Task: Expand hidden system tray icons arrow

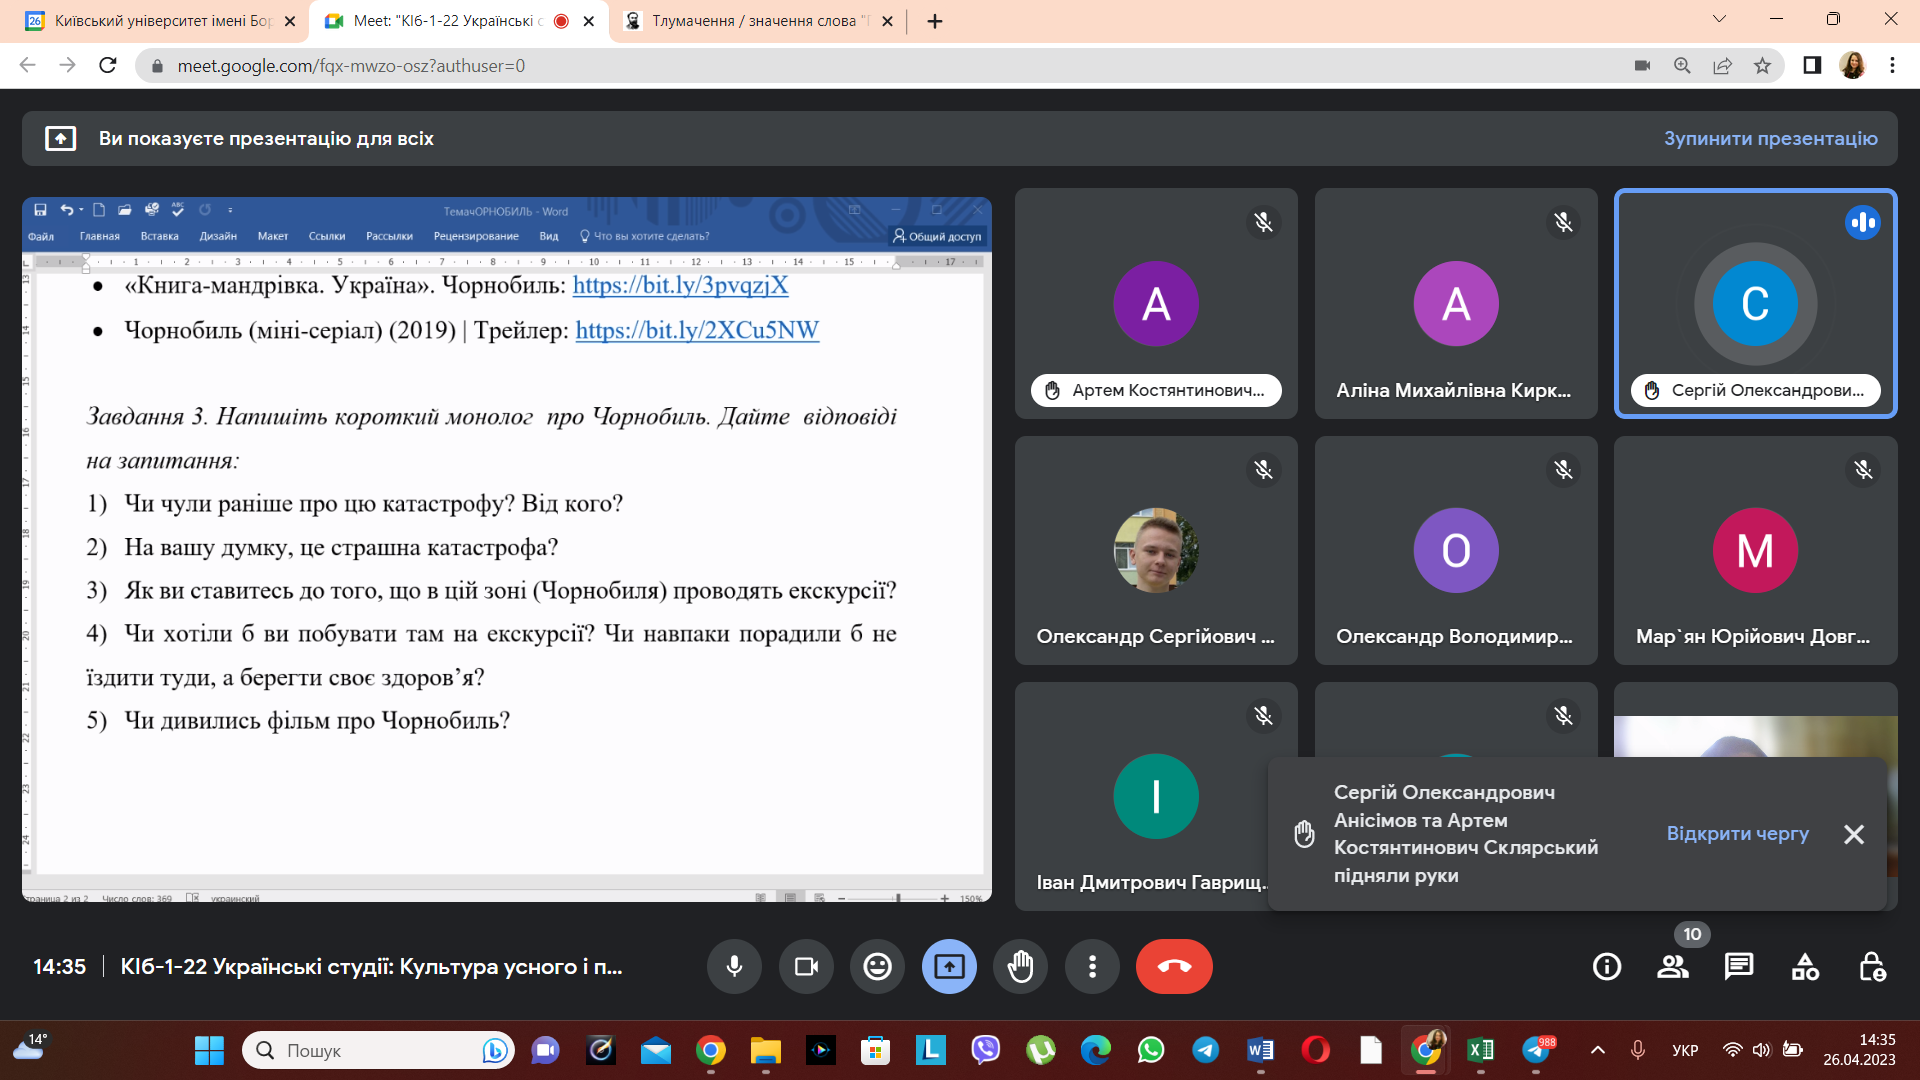Action: (x=1597, y=1050)
